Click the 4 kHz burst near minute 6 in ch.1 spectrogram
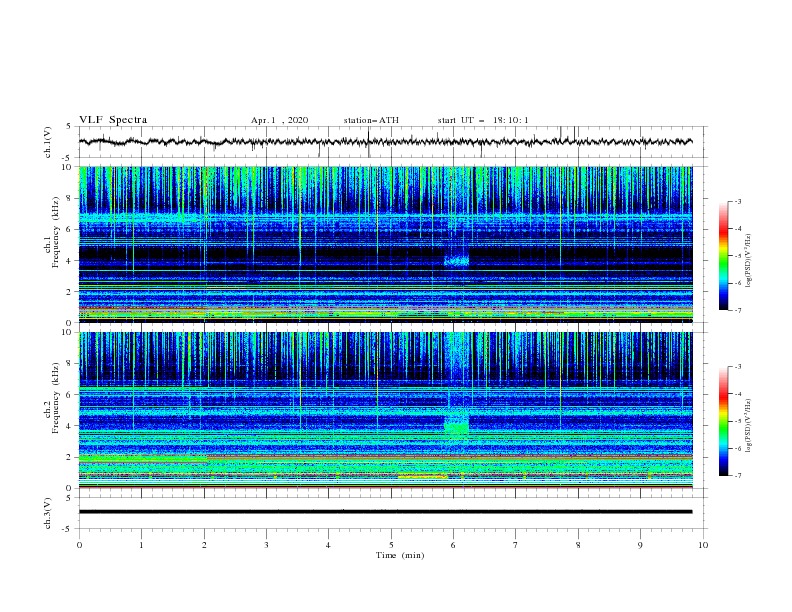Image resolution: width=792 pixels, height=612 pixels. click(x=456, y=261)
